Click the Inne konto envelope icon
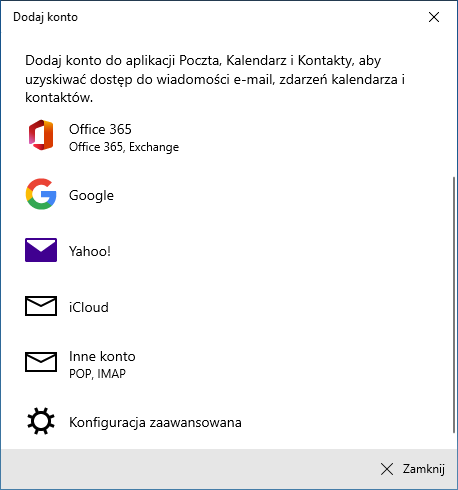Screen dimensions: 458x490 (41, 362)
